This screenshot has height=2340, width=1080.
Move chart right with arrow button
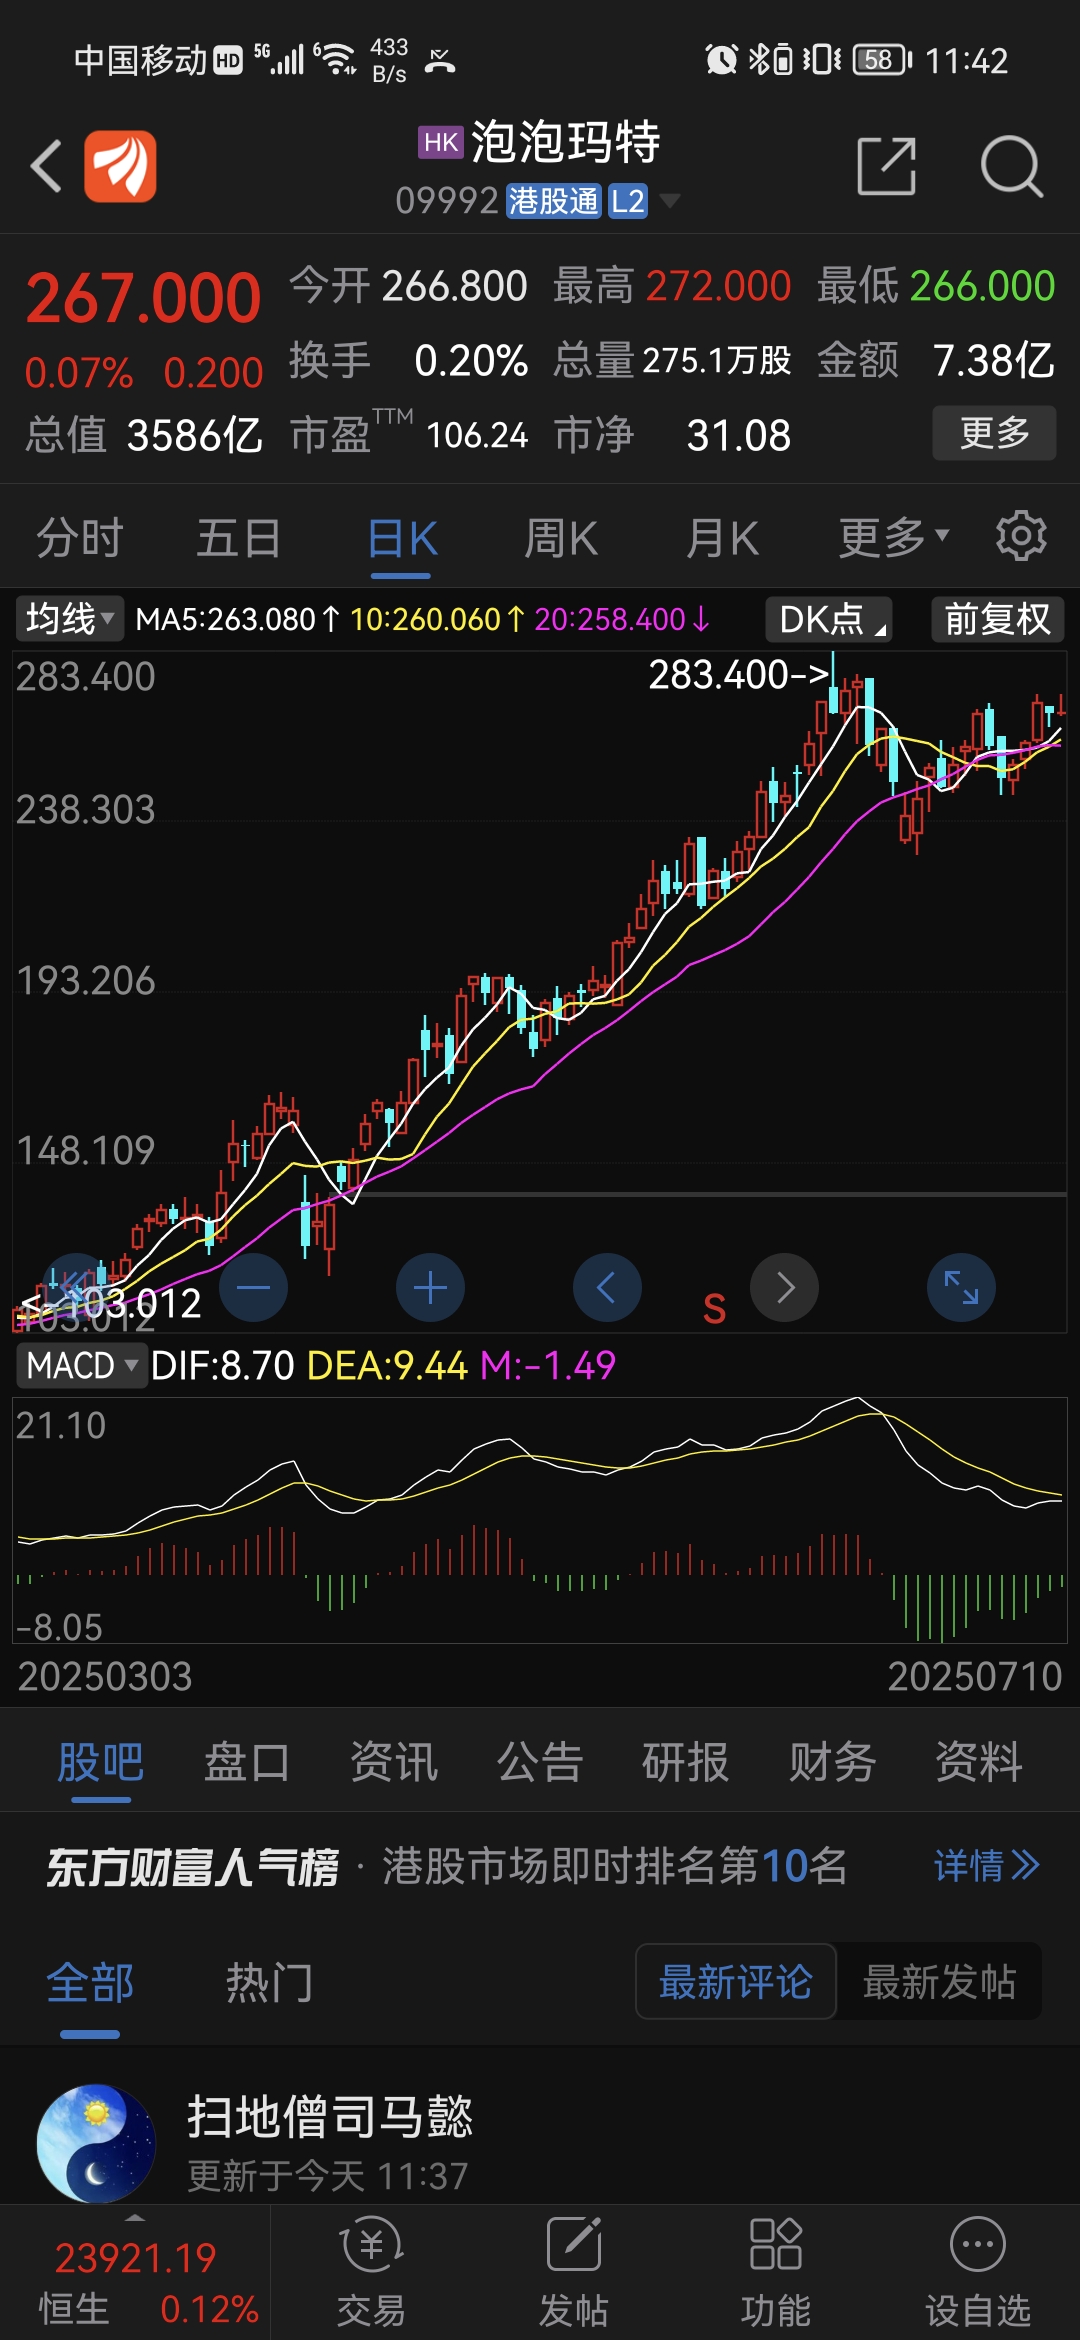tap(784, 1287)
